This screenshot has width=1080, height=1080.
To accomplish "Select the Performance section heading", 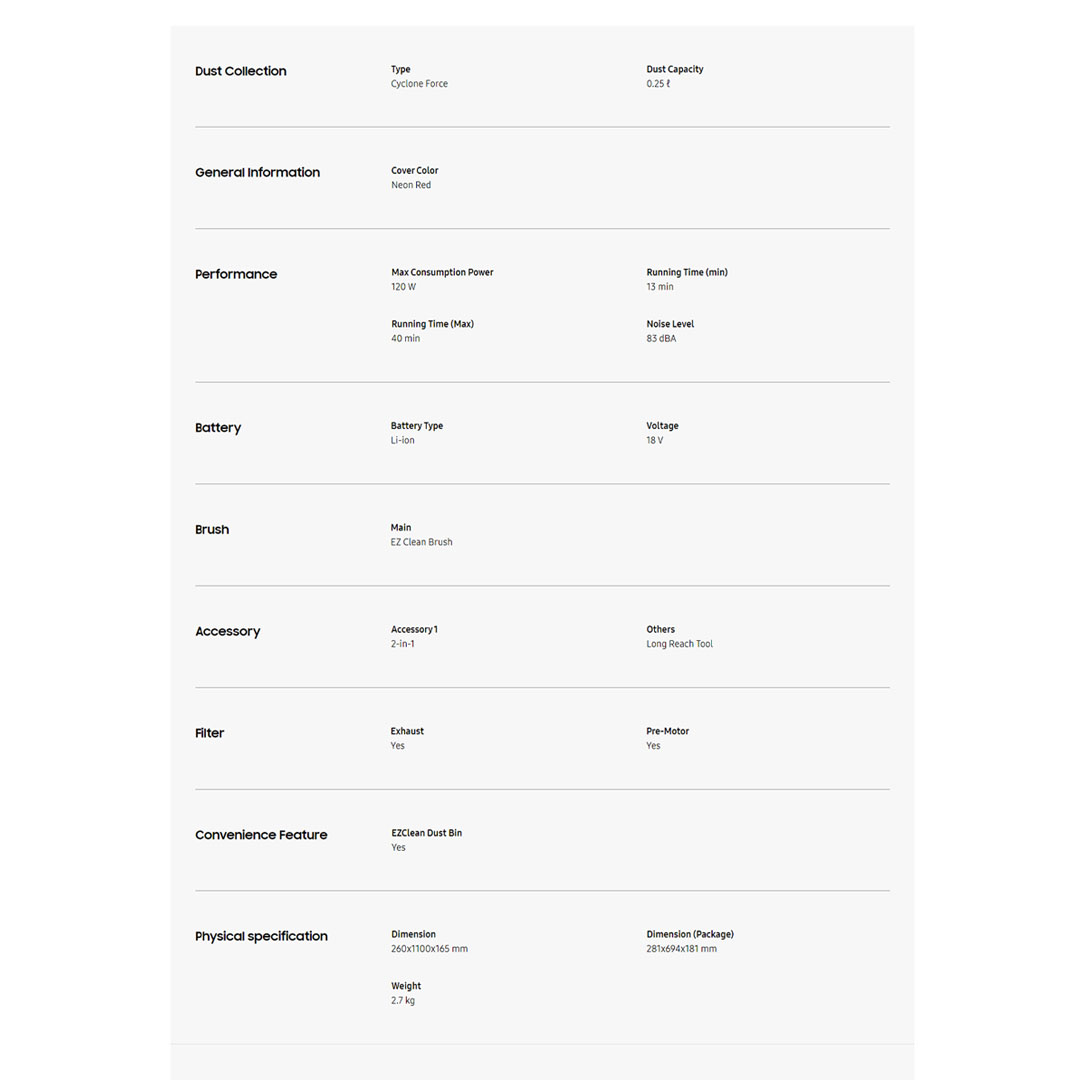I will tap(236, 274).
